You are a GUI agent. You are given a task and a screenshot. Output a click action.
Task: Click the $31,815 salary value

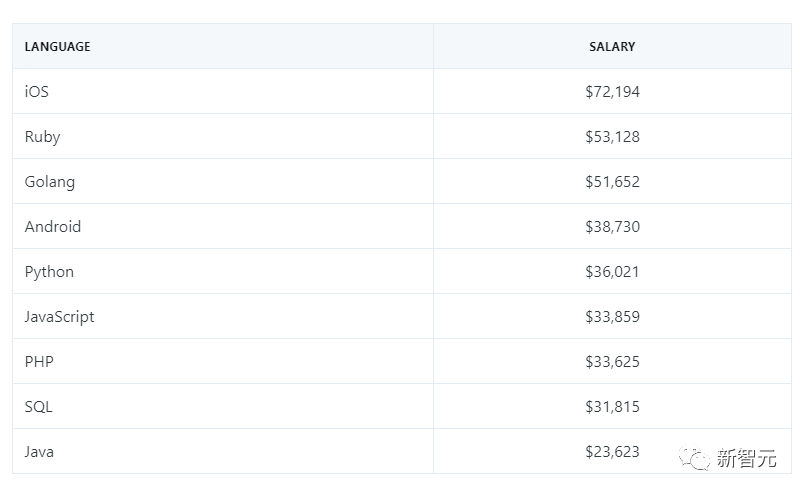coord(612,407)
